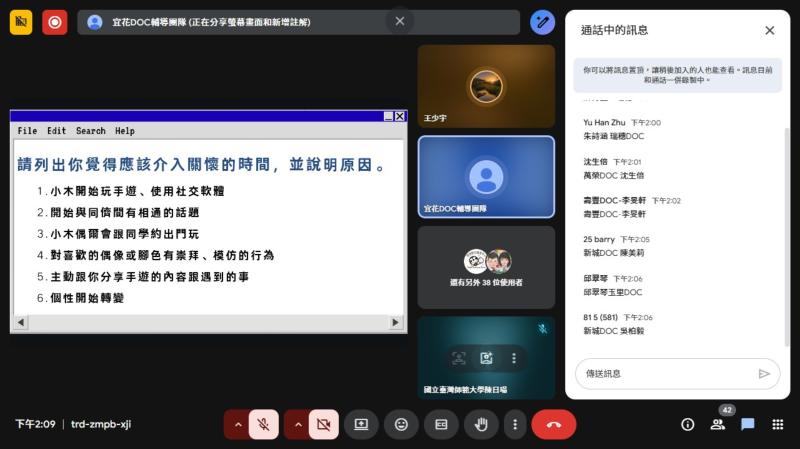Toggle the muted microphone button
Viewport: 800px width, 449px height.
click(264, 424)
